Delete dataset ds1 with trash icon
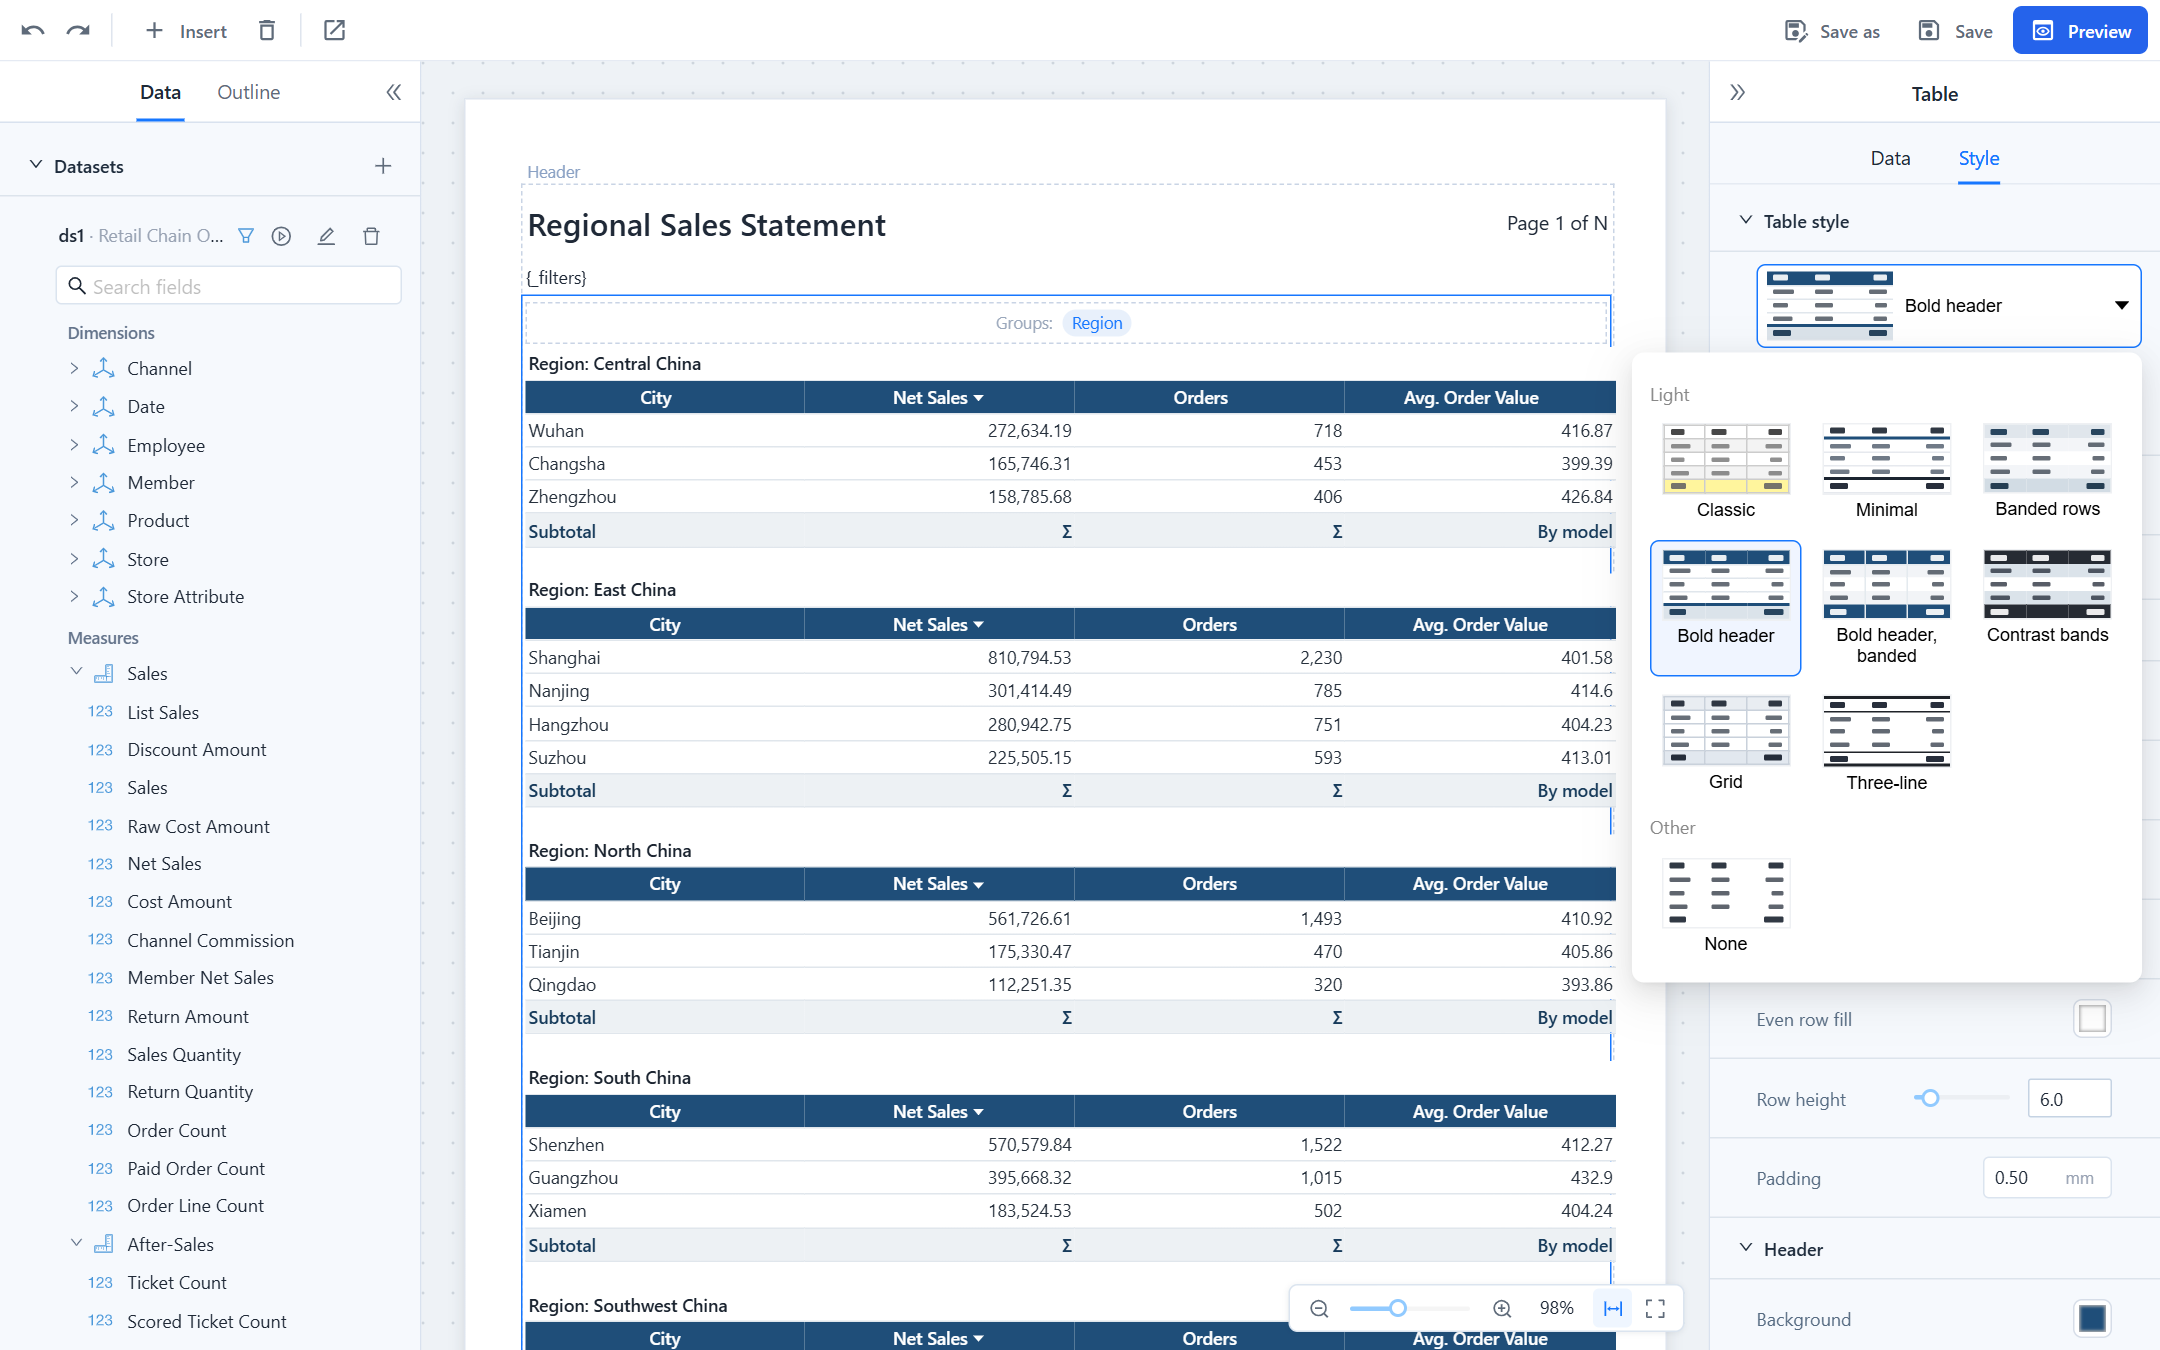The image size is (2160, 1350). pyautogui.click(x=371, y=236)
